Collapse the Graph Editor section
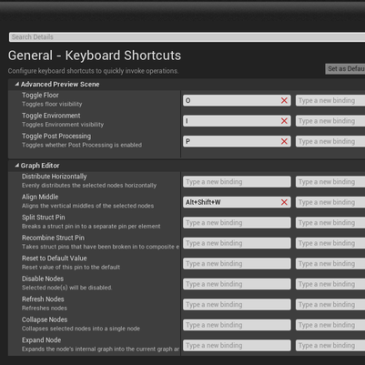Viewport: 365px width, 365px height. (17, 166)
